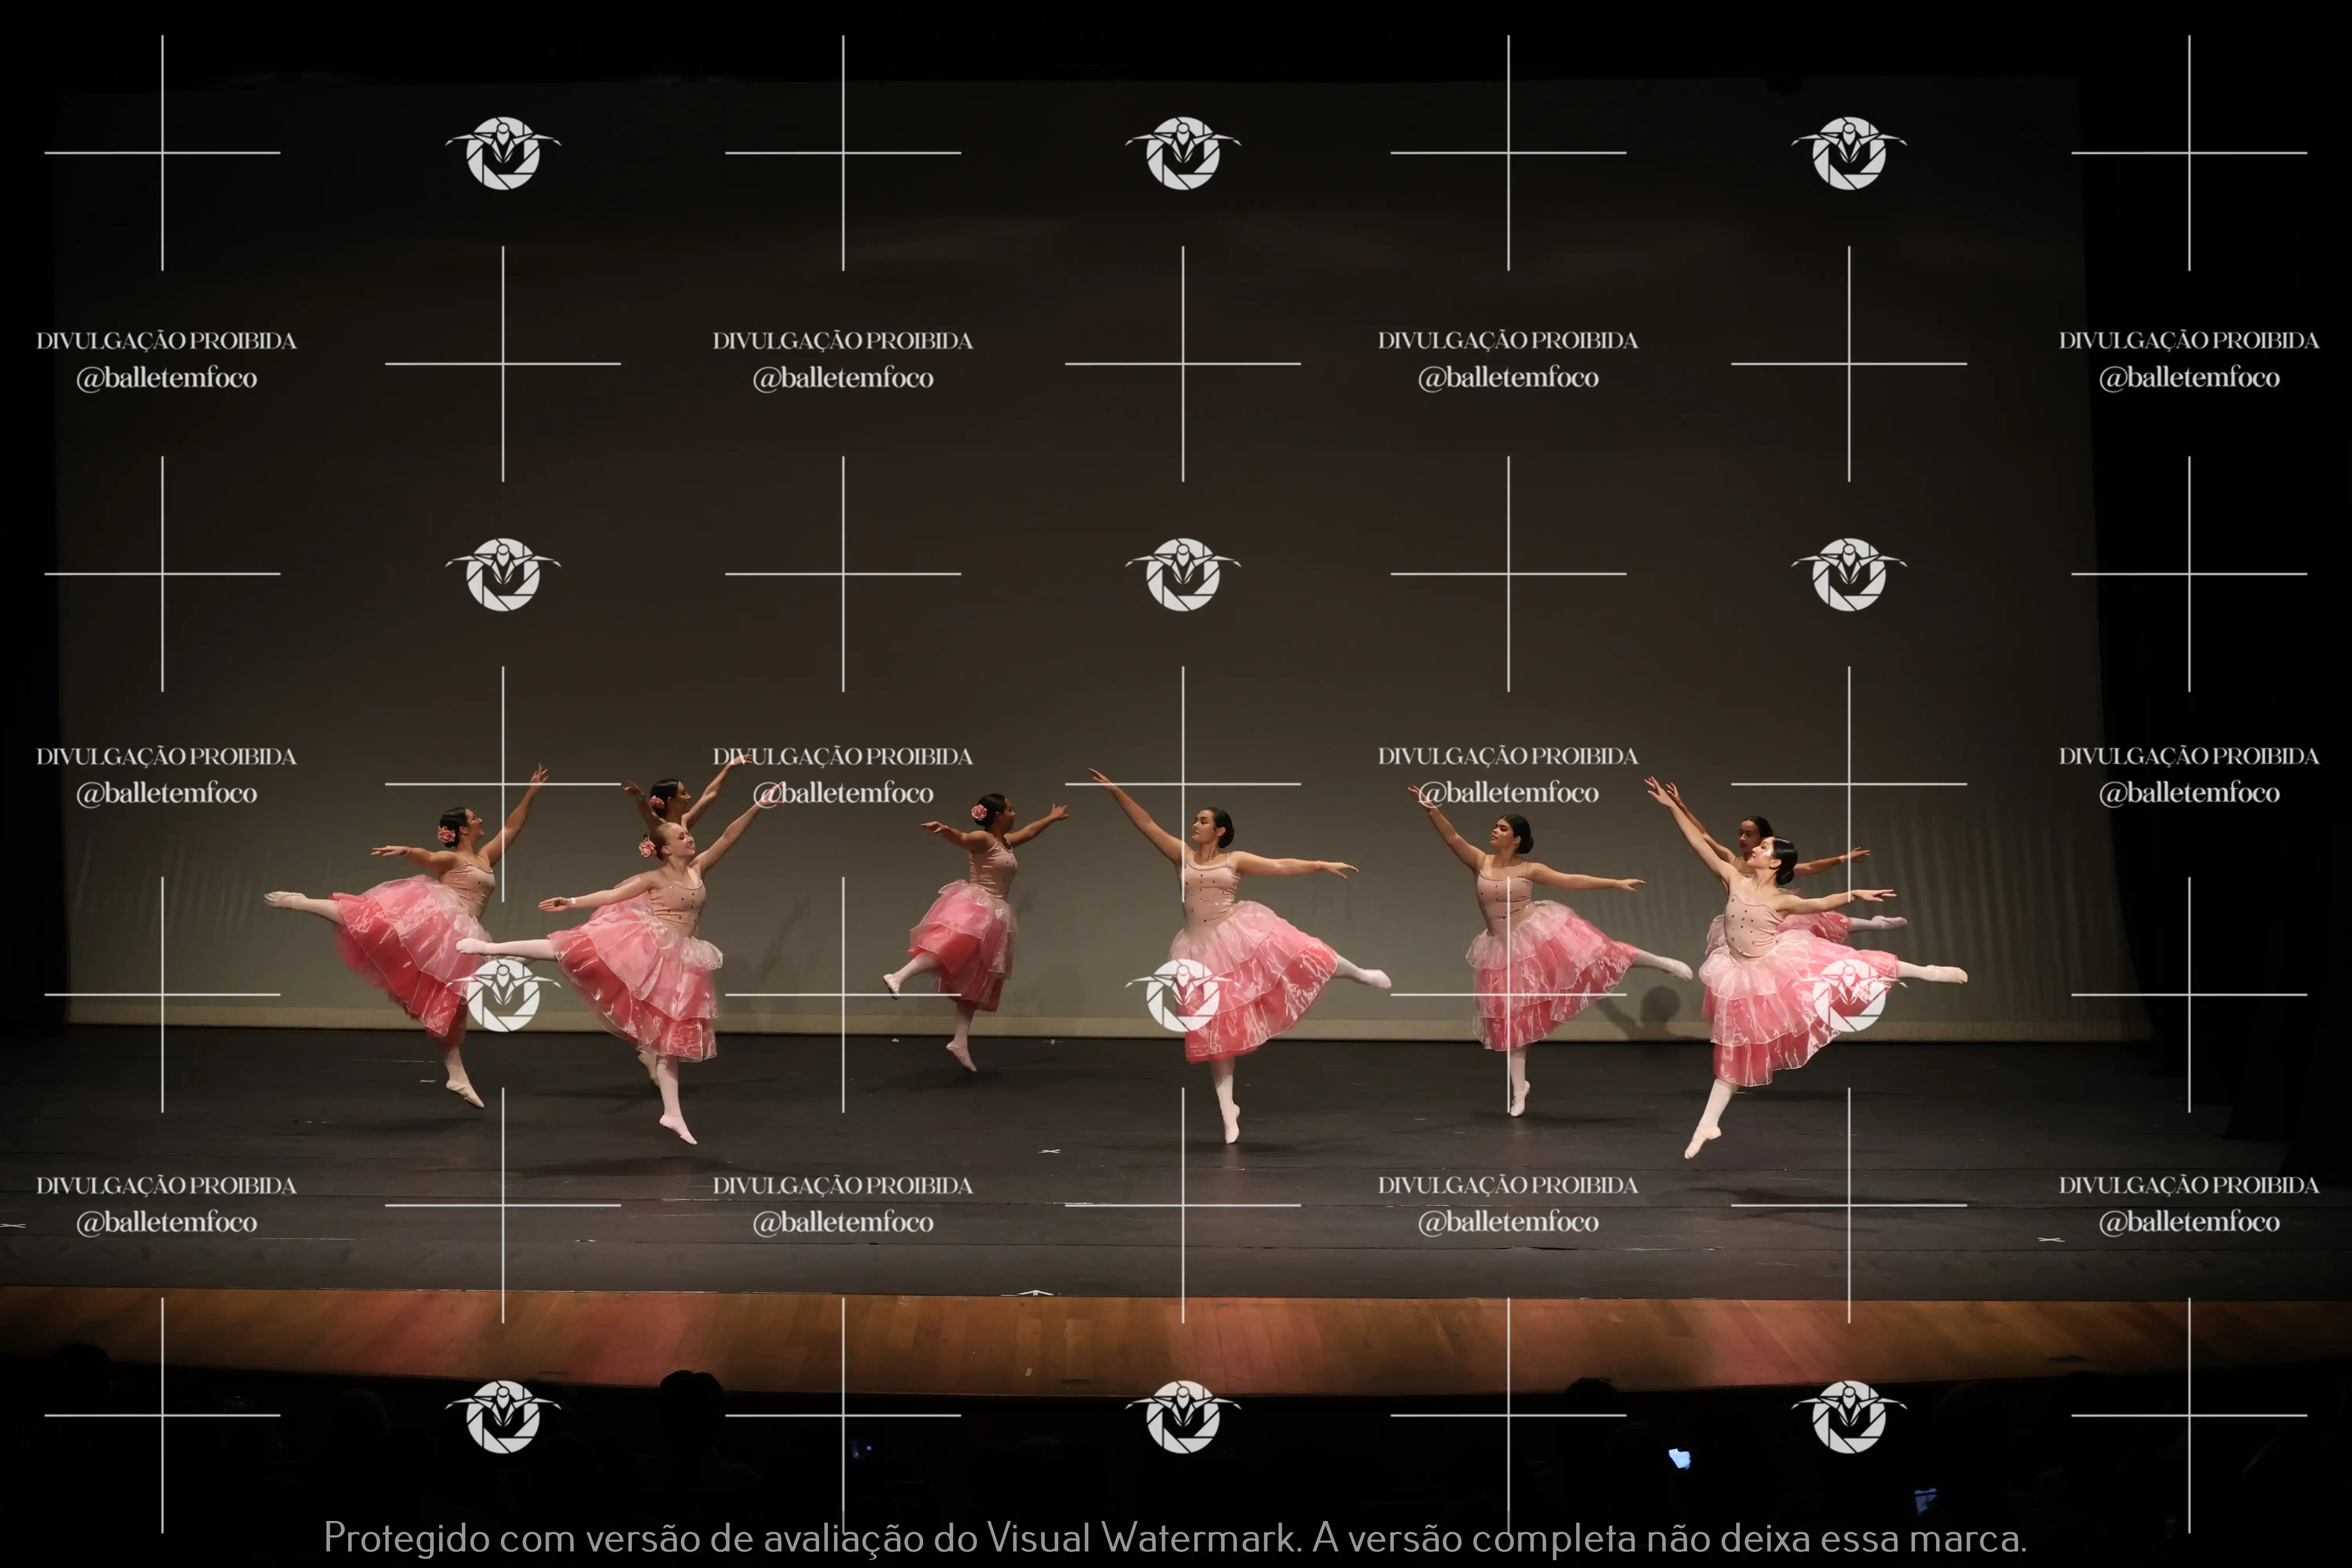Click the bottom-center watermark logo near the audience
Image resolution: width=2352 pixels, height=1568 pixels.
[x=1183, y=1416]
